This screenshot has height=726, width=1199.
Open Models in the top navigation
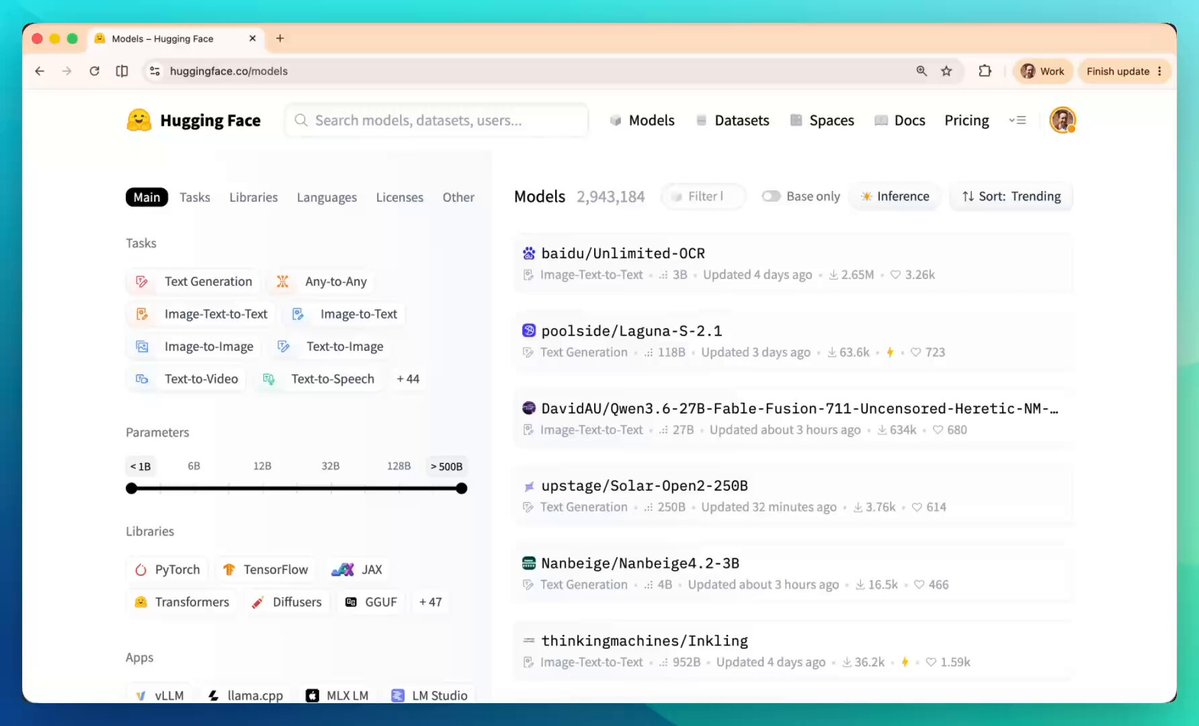click(642, 120)
